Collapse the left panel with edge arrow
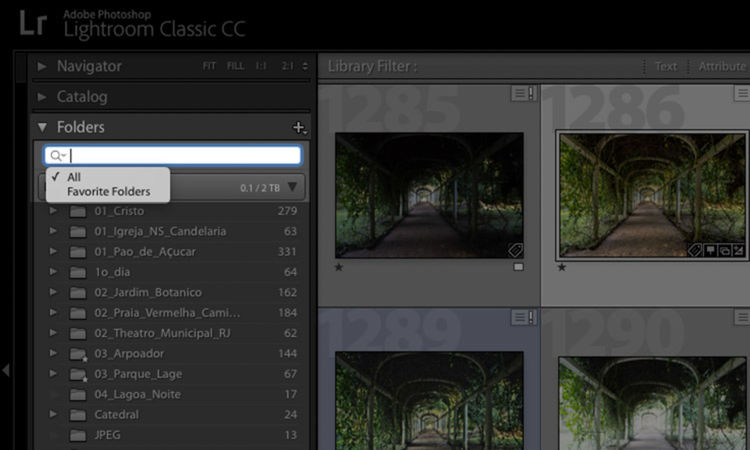 click(6, 370)
